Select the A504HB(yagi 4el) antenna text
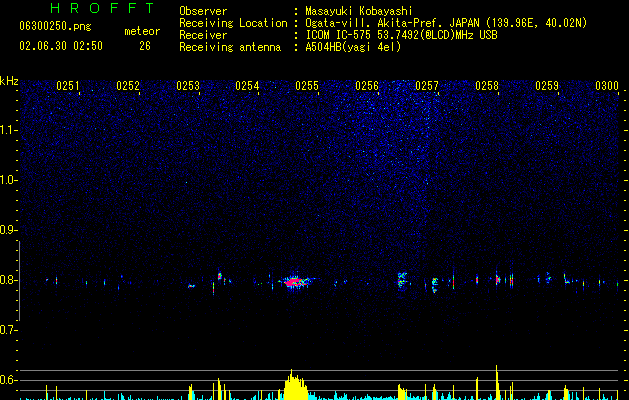The height and width of the screenshot is (400, 629). 353,47
